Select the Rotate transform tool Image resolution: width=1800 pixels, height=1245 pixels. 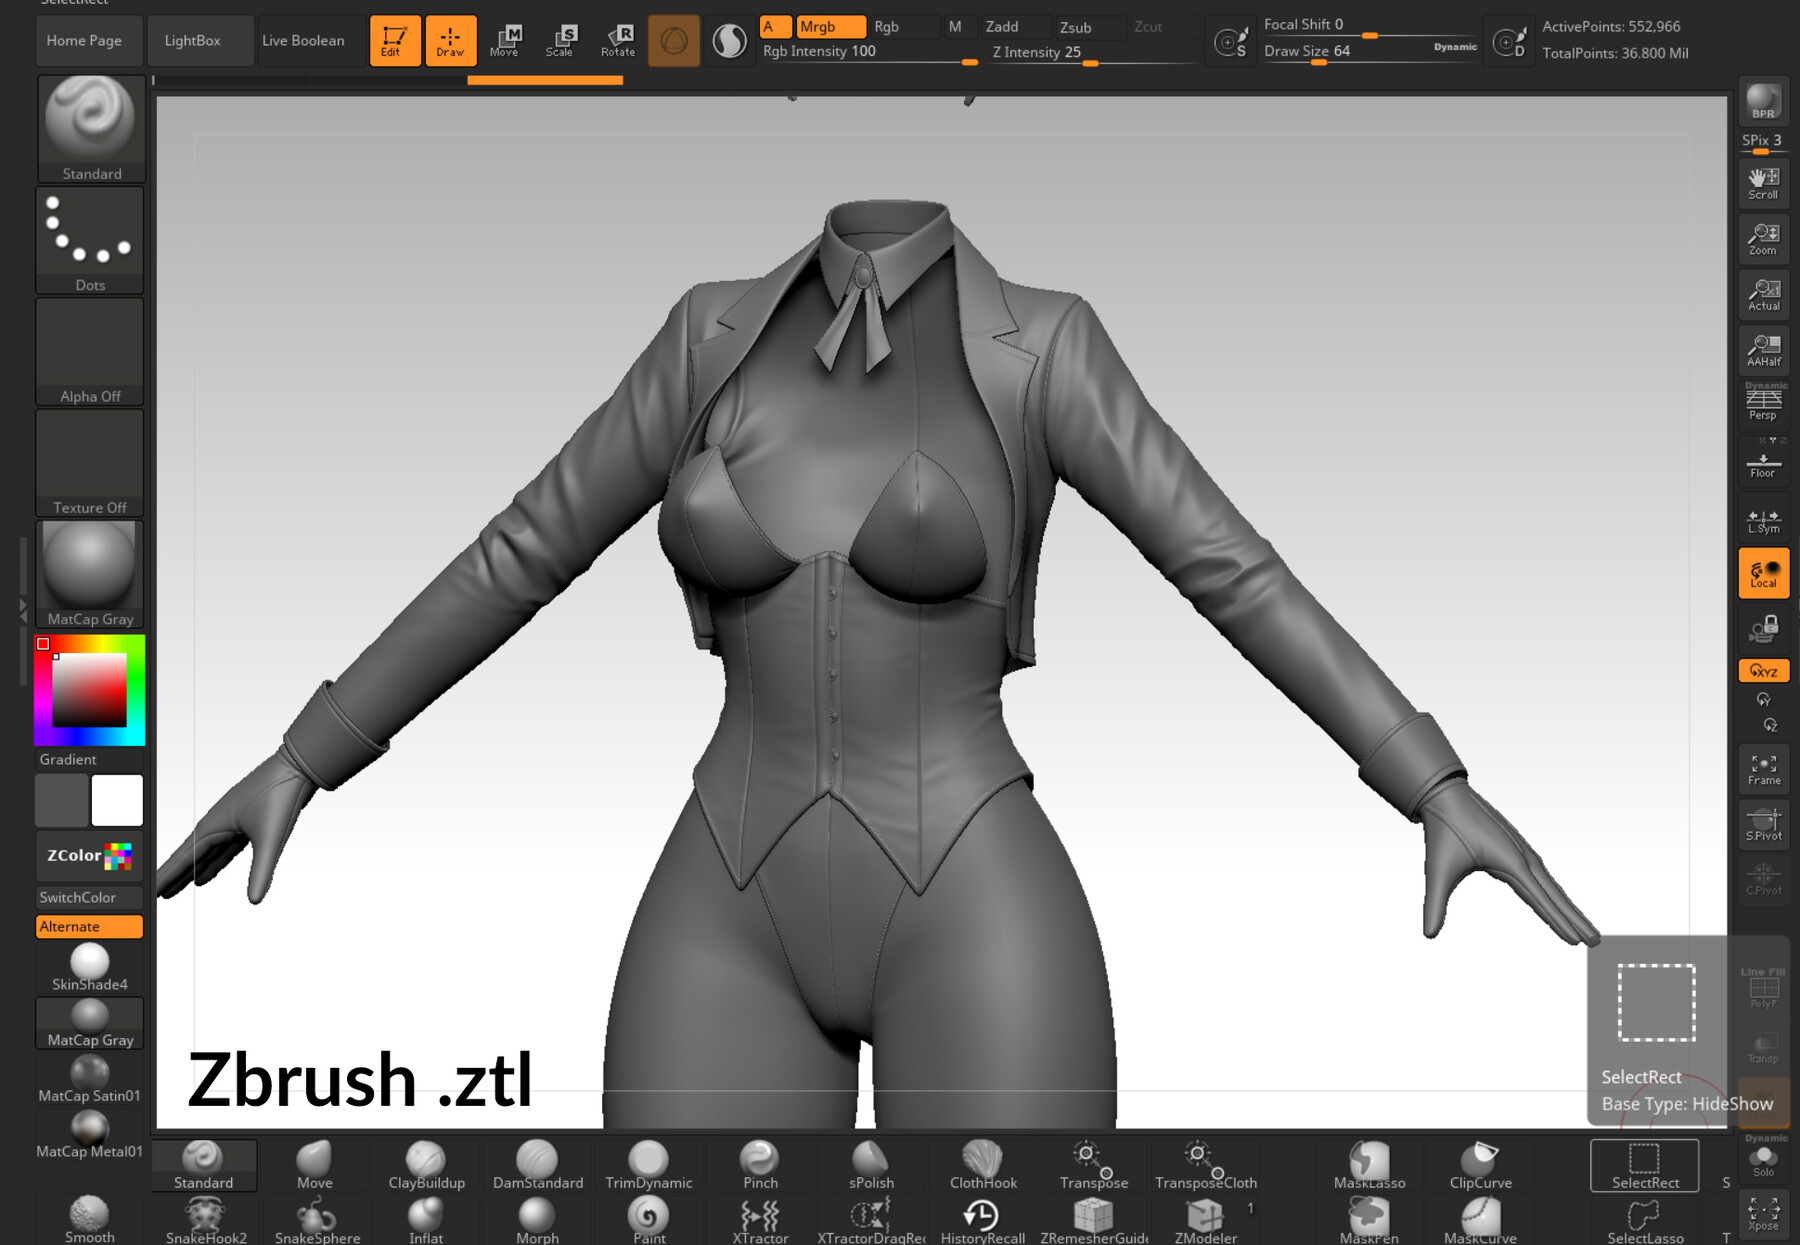[618, 41]
